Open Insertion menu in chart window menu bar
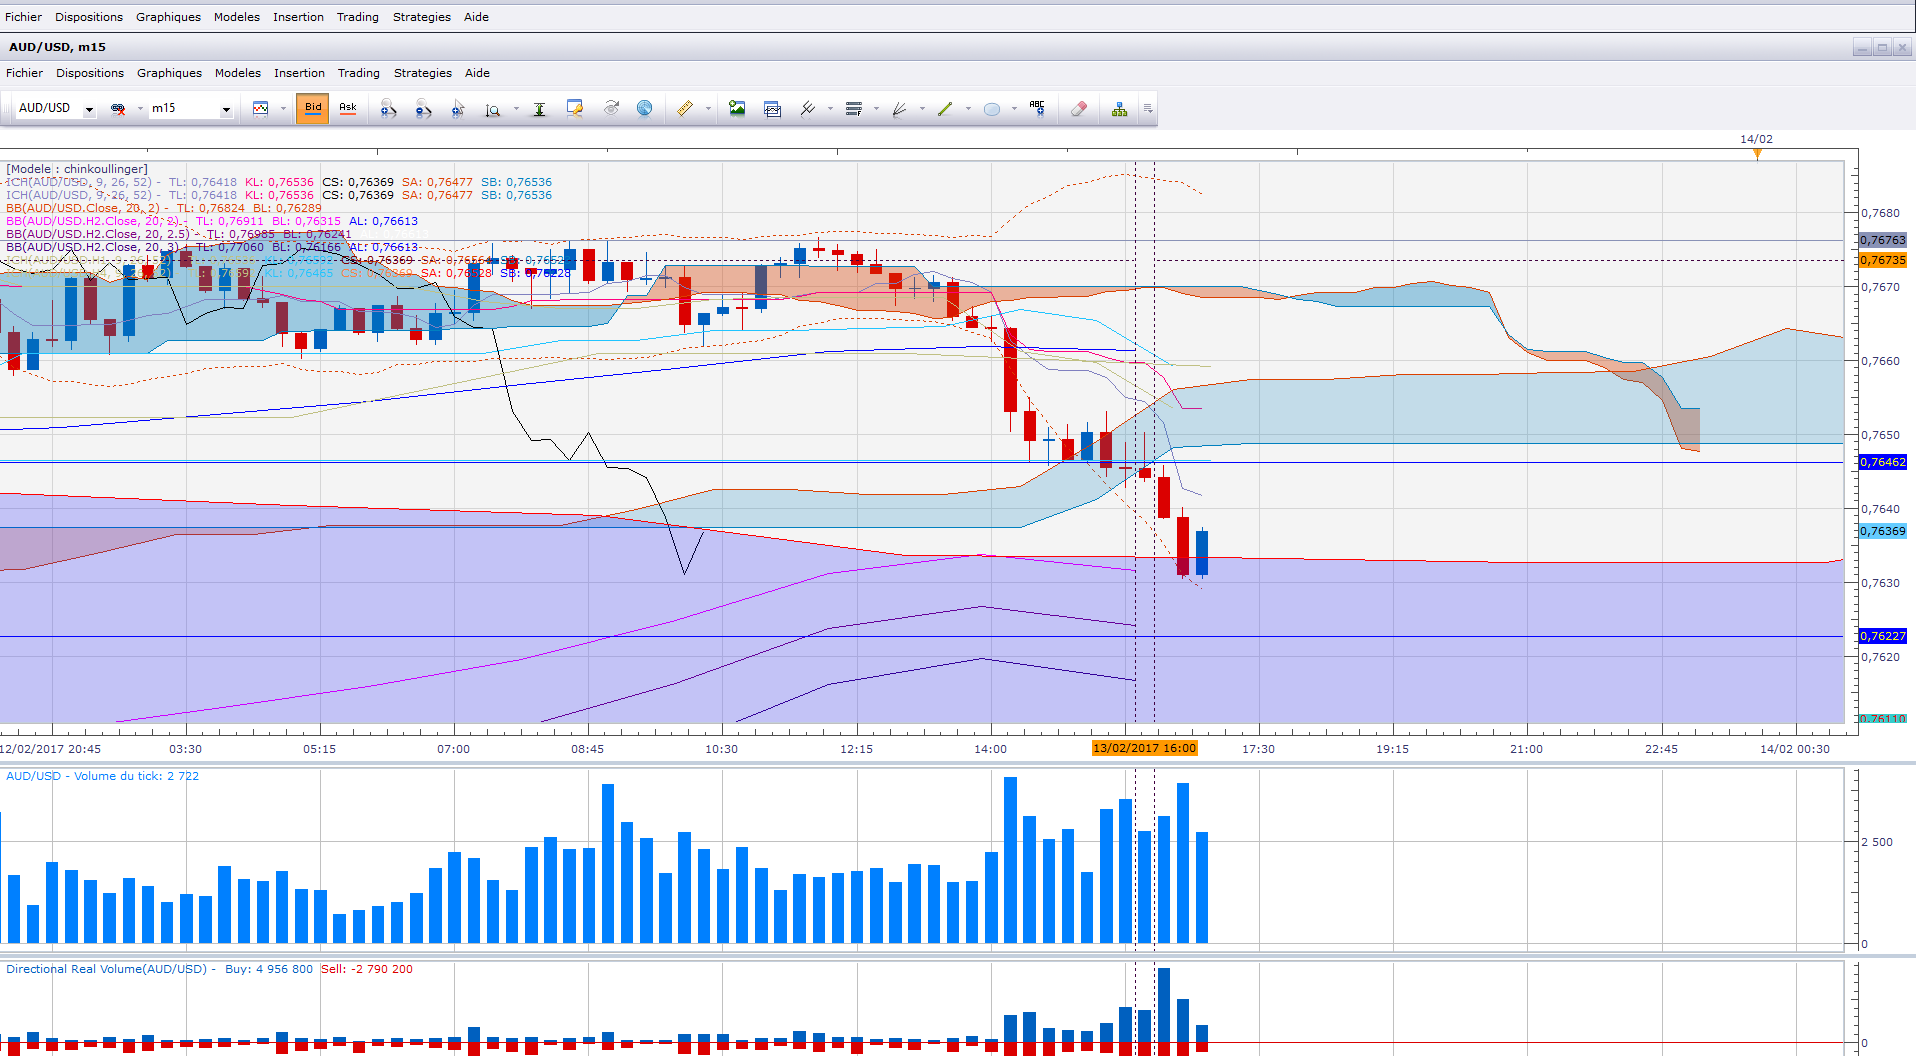Image resolution: width=1916 pixels, height=1056 pixels. click(x=300, y=73)
